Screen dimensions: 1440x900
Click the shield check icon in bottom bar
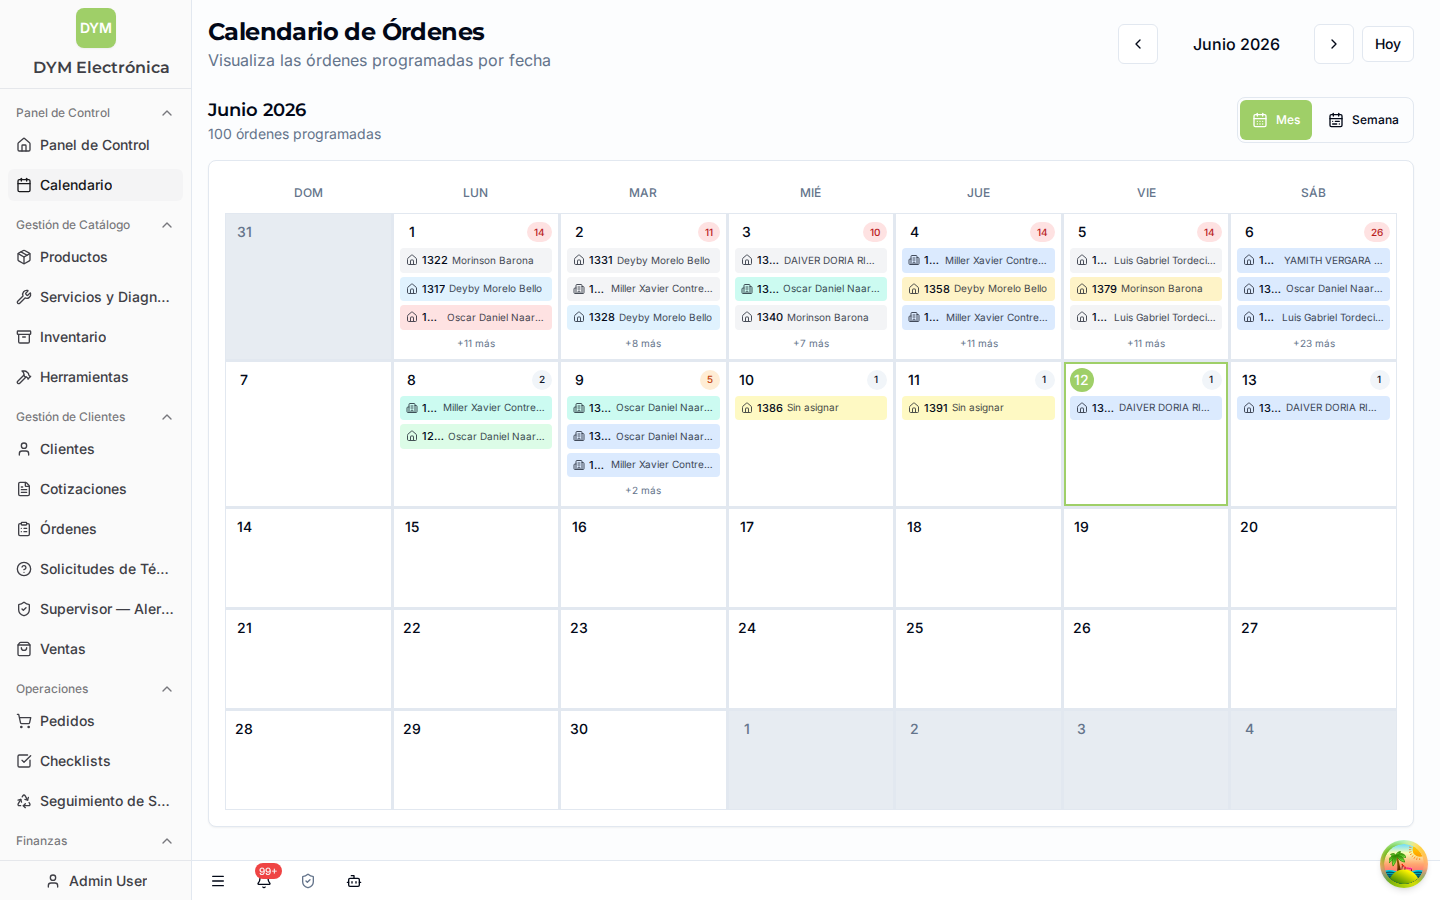(x=308, y=881)
